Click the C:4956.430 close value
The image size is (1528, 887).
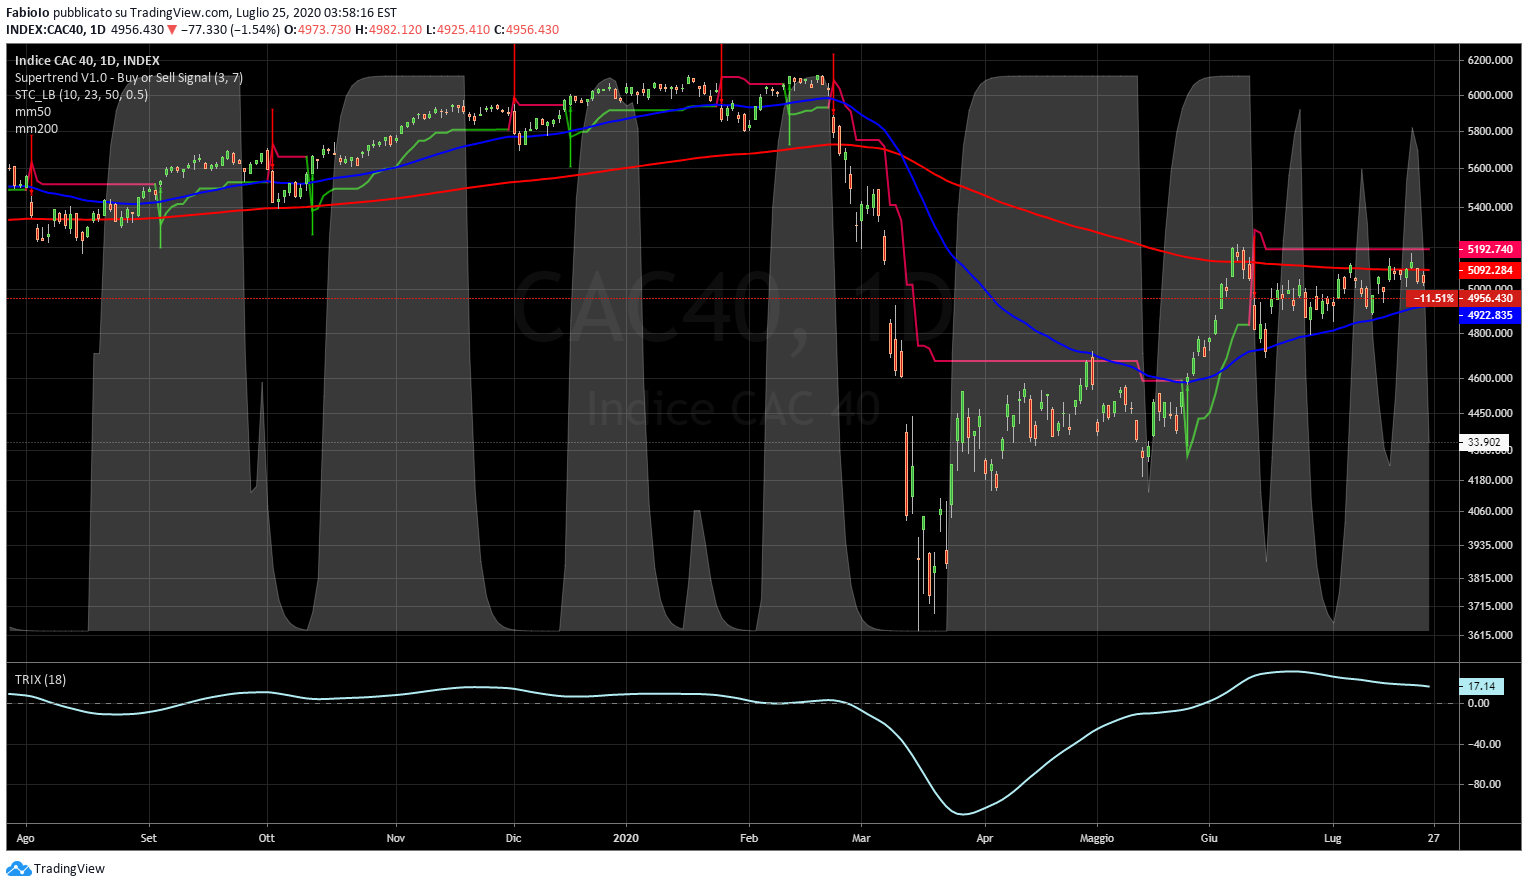coord(527,30)
